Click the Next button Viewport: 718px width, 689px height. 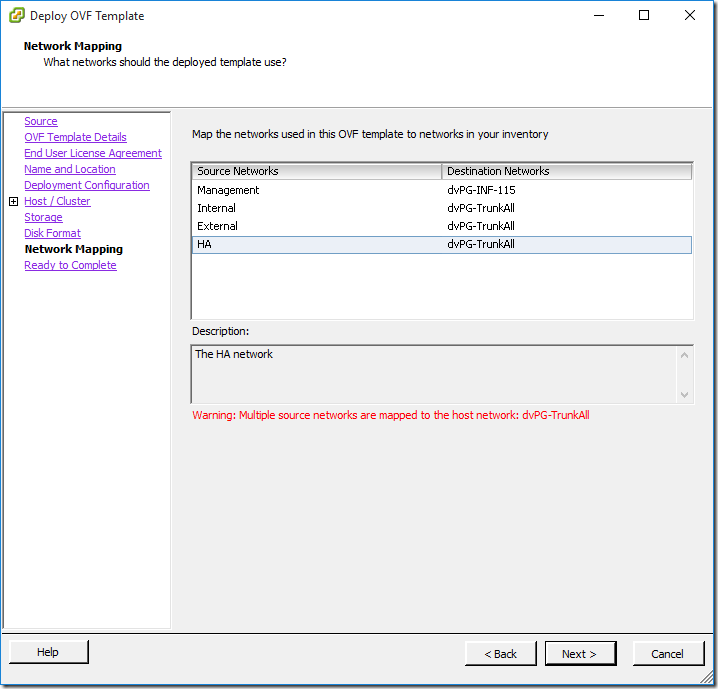[579, 654]
